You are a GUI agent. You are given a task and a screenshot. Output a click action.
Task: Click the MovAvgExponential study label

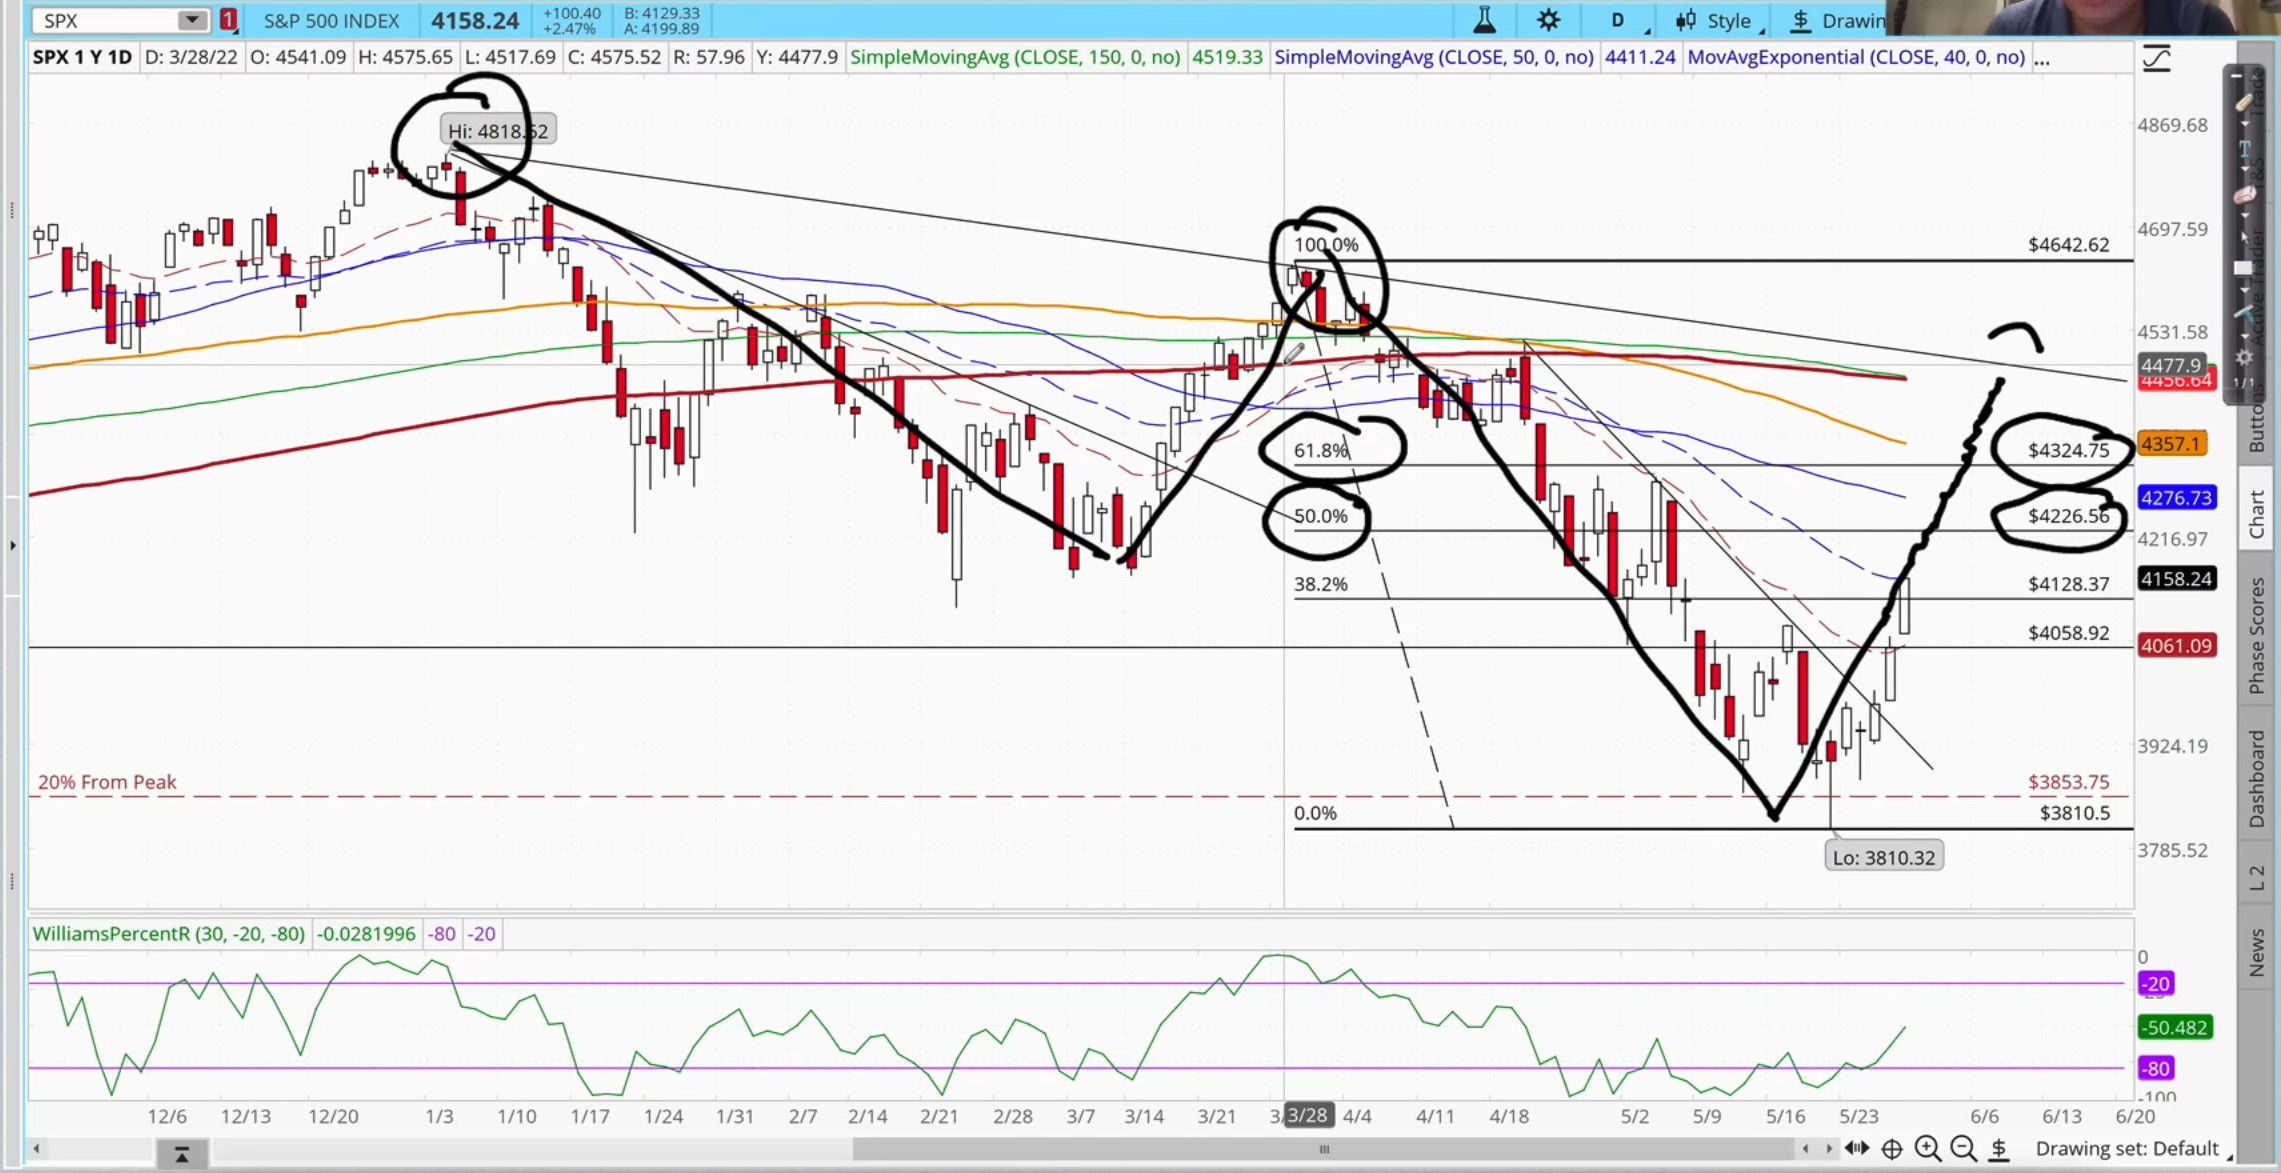tap(1855, 57)
